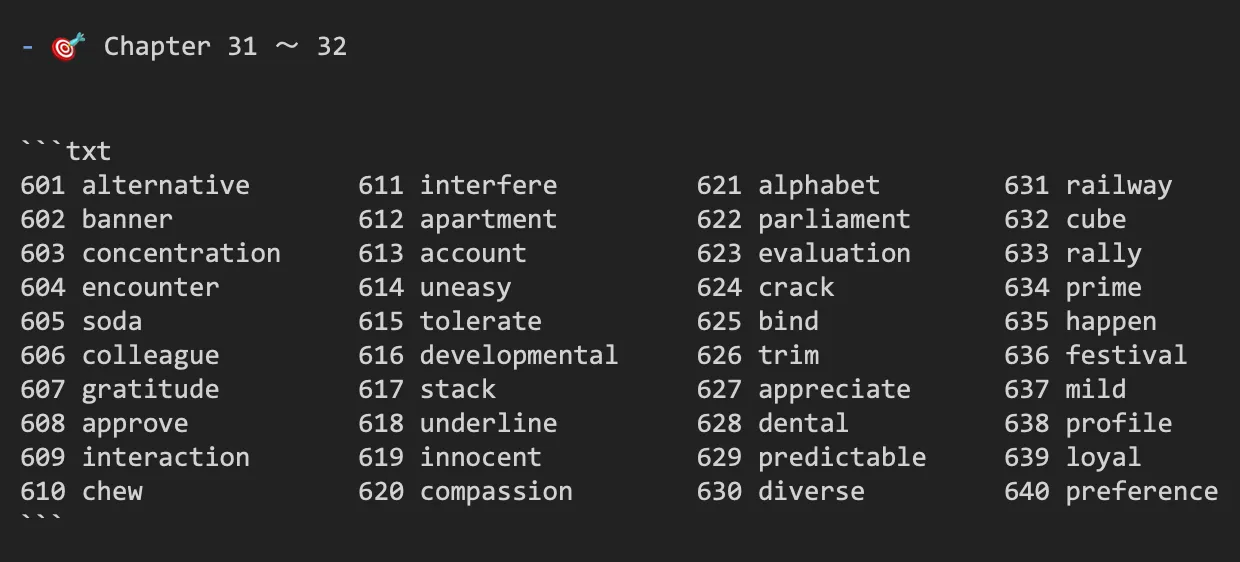Click the word predictable
The image size is (1240, 562).
842,457
